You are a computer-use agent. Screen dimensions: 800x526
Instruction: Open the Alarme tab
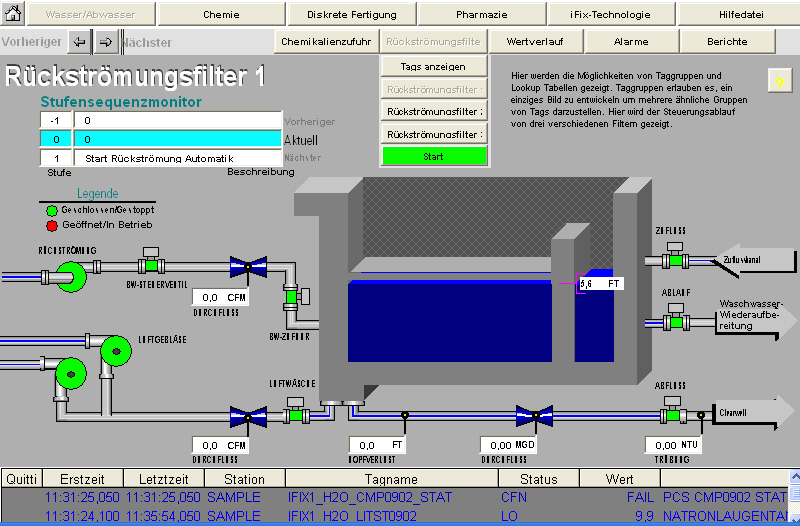pyautogui.click(x=631, y=42)
